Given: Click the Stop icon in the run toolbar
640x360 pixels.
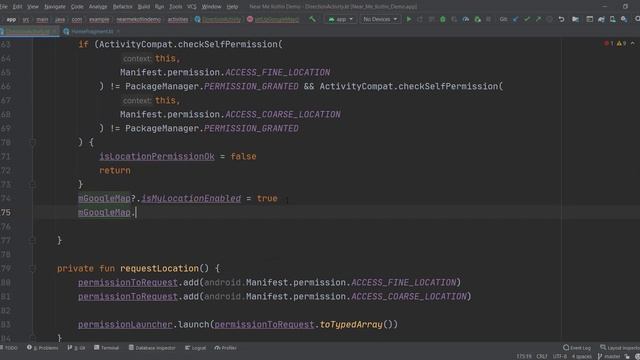Looking at the screenshot, I should coord(489,19).
